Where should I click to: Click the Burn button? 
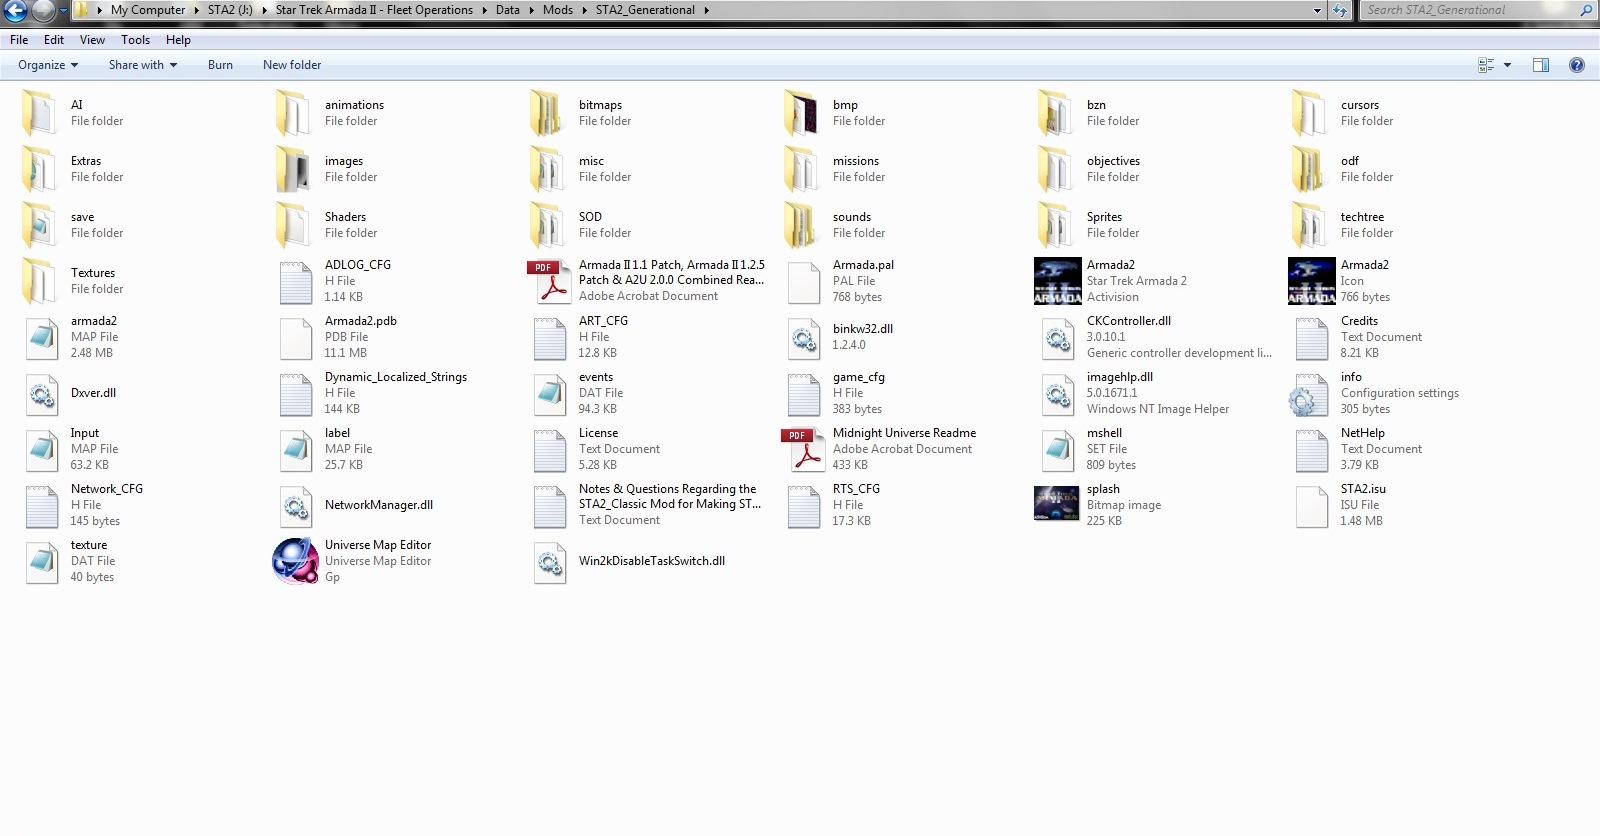click(x=220, y=65)
